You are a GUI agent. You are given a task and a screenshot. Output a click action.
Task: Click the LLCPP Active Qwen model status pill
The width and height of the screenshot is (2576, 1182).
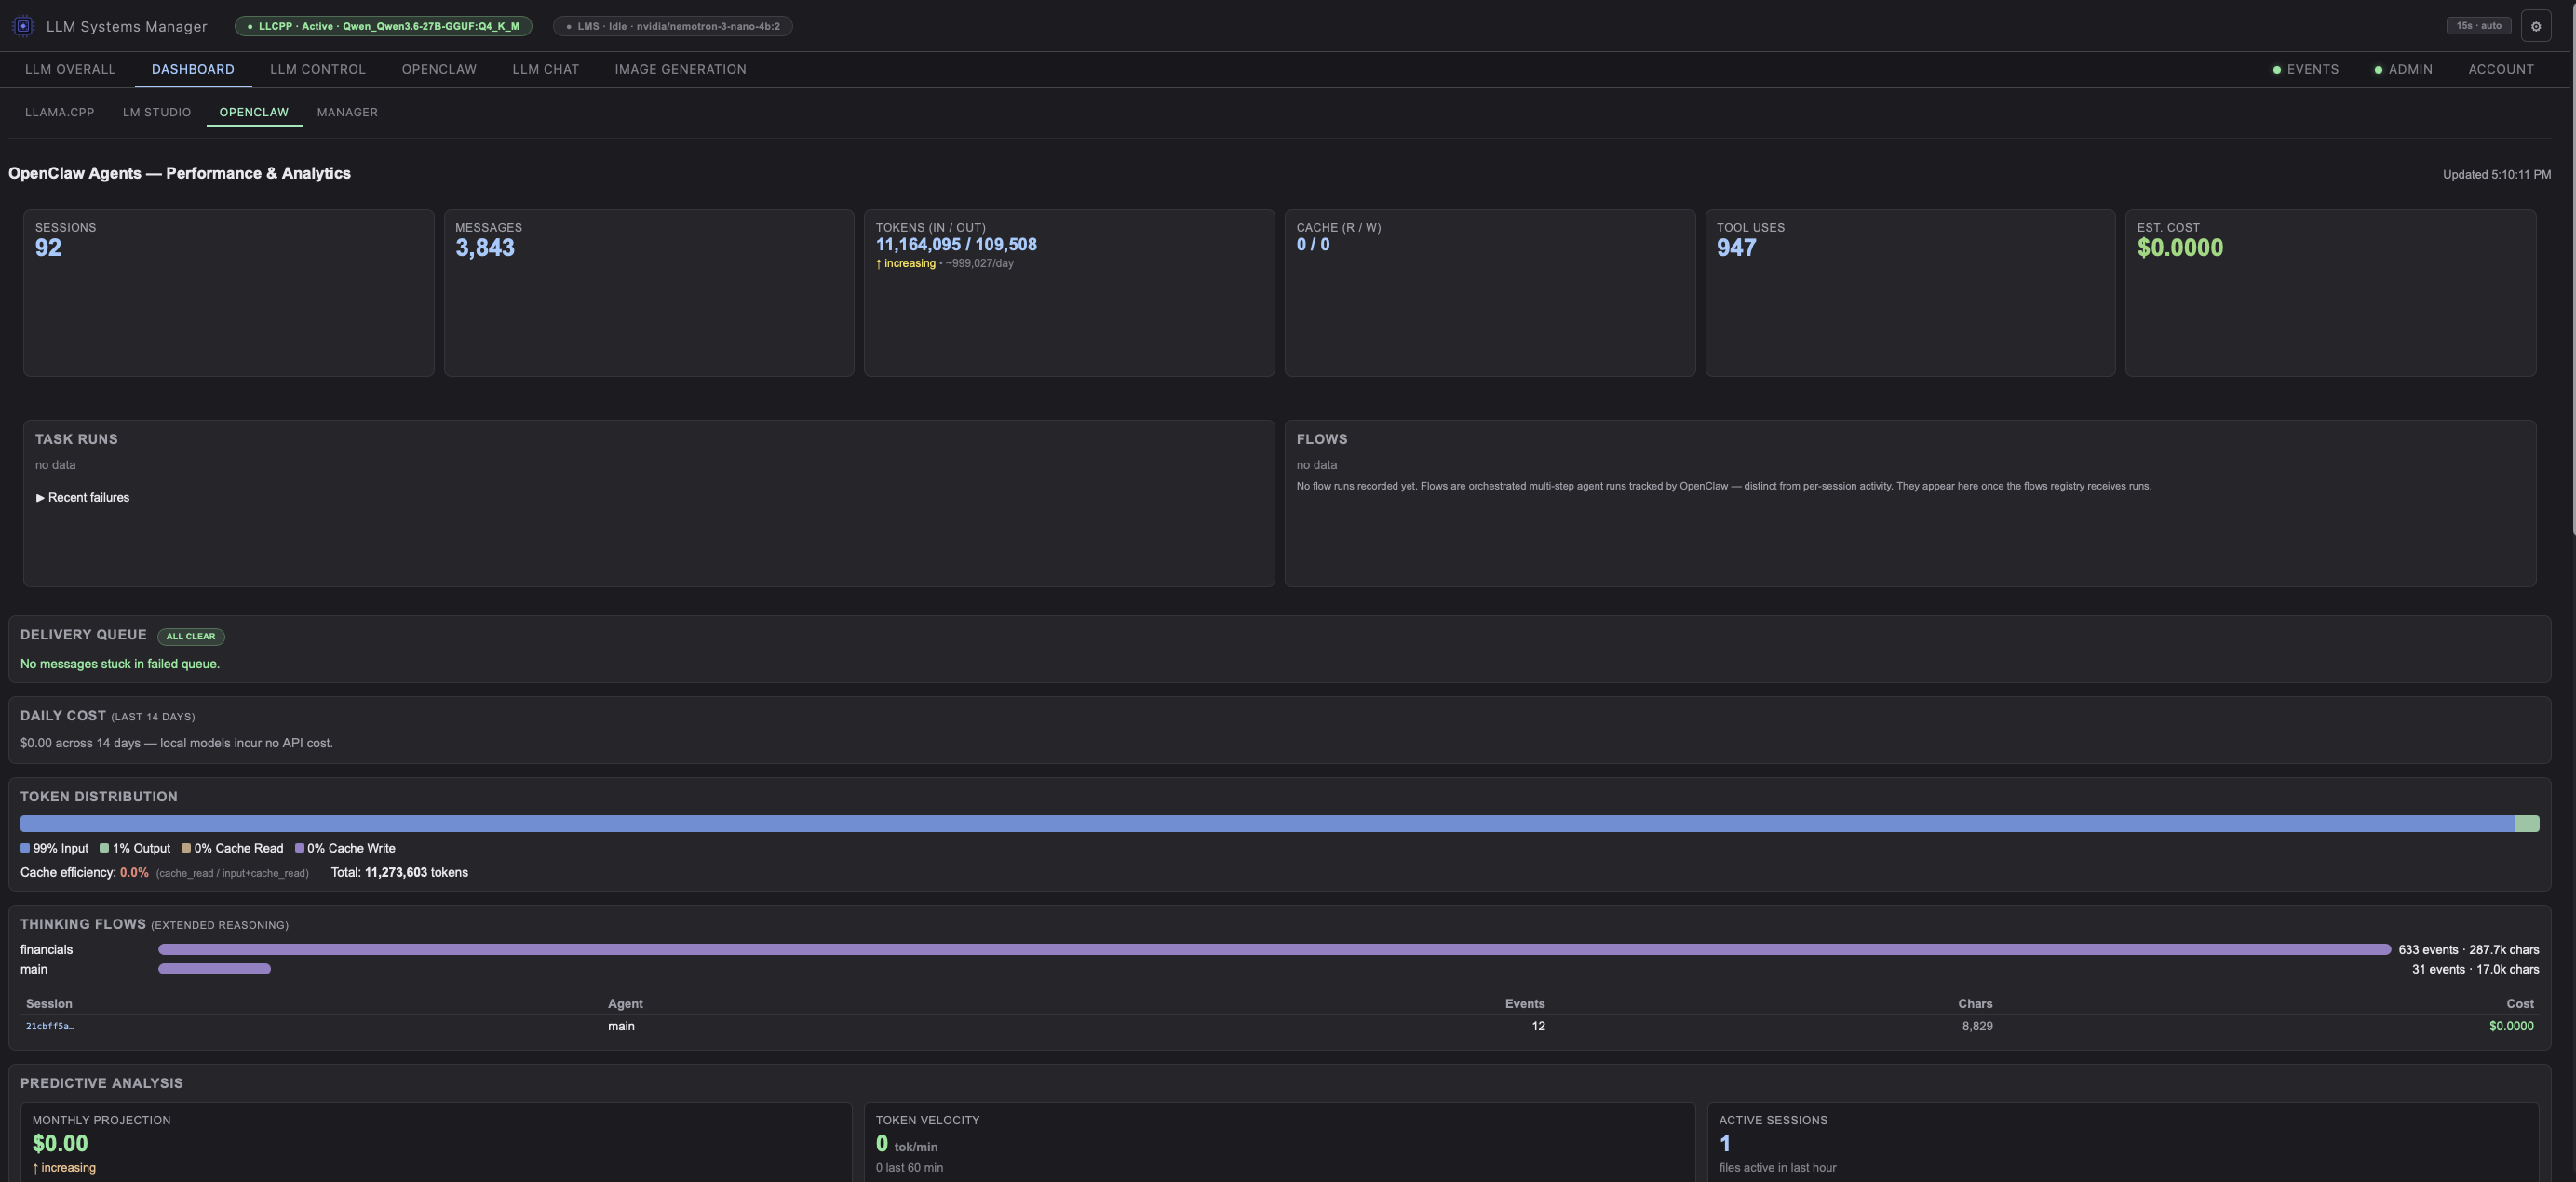(383, 26)
